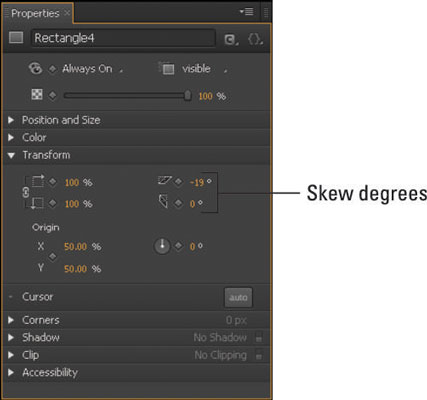Click the Rectangle4 name field

tap(123, 38)
